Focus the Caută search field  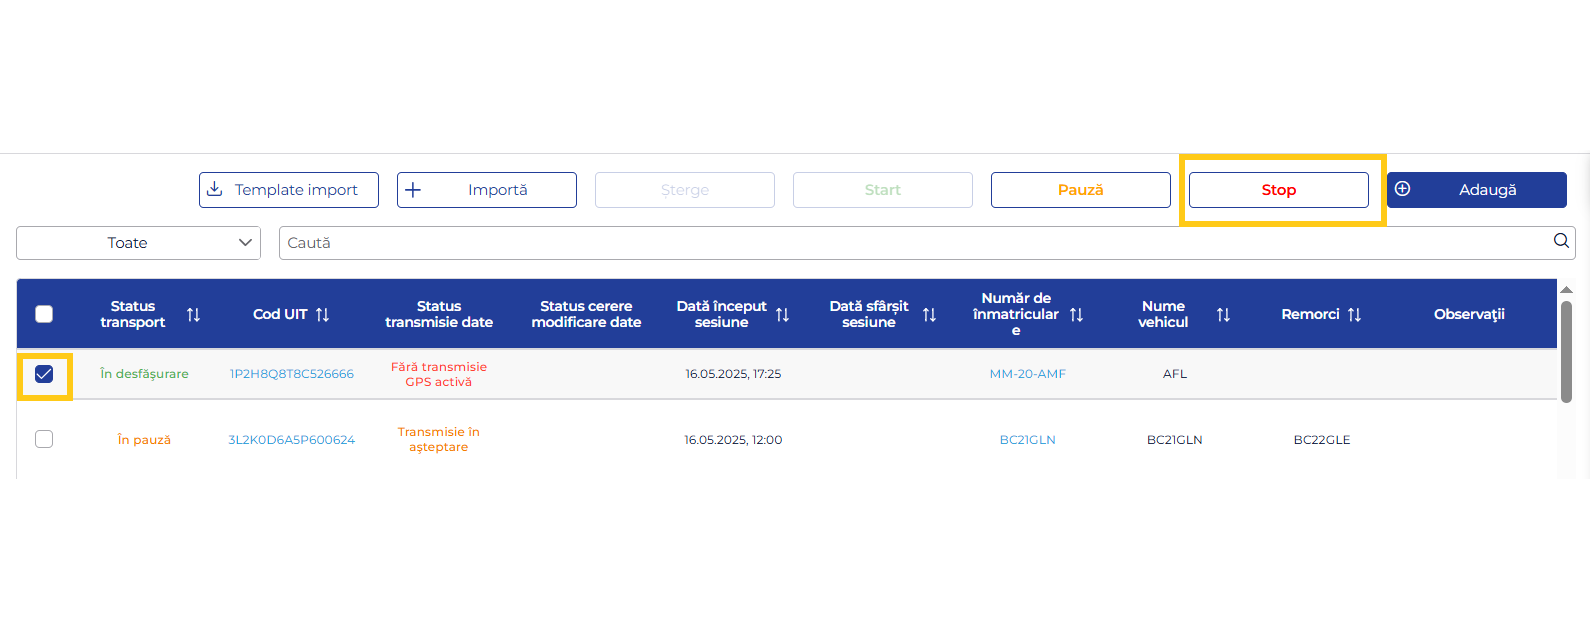900,243
